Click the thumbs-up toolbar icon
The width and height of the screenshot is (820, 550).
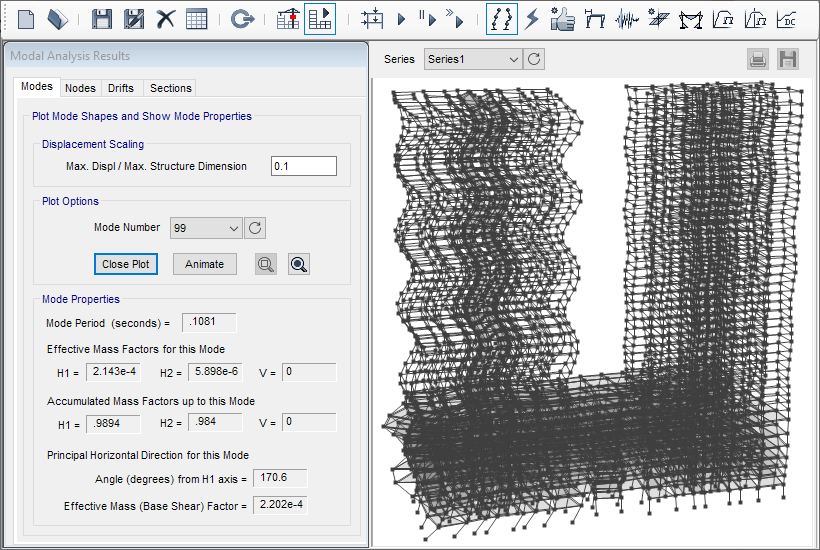[563, 18]
